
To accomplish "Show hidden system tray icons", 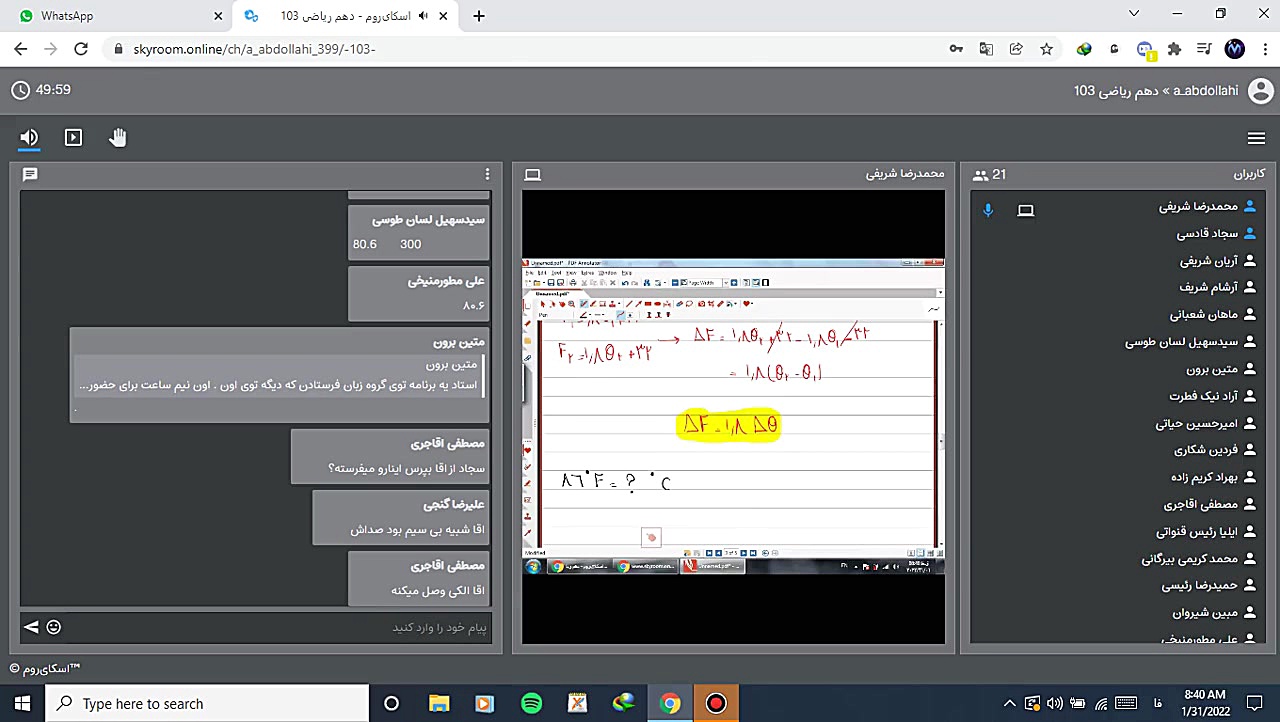I will click(x=1009, y=704).
